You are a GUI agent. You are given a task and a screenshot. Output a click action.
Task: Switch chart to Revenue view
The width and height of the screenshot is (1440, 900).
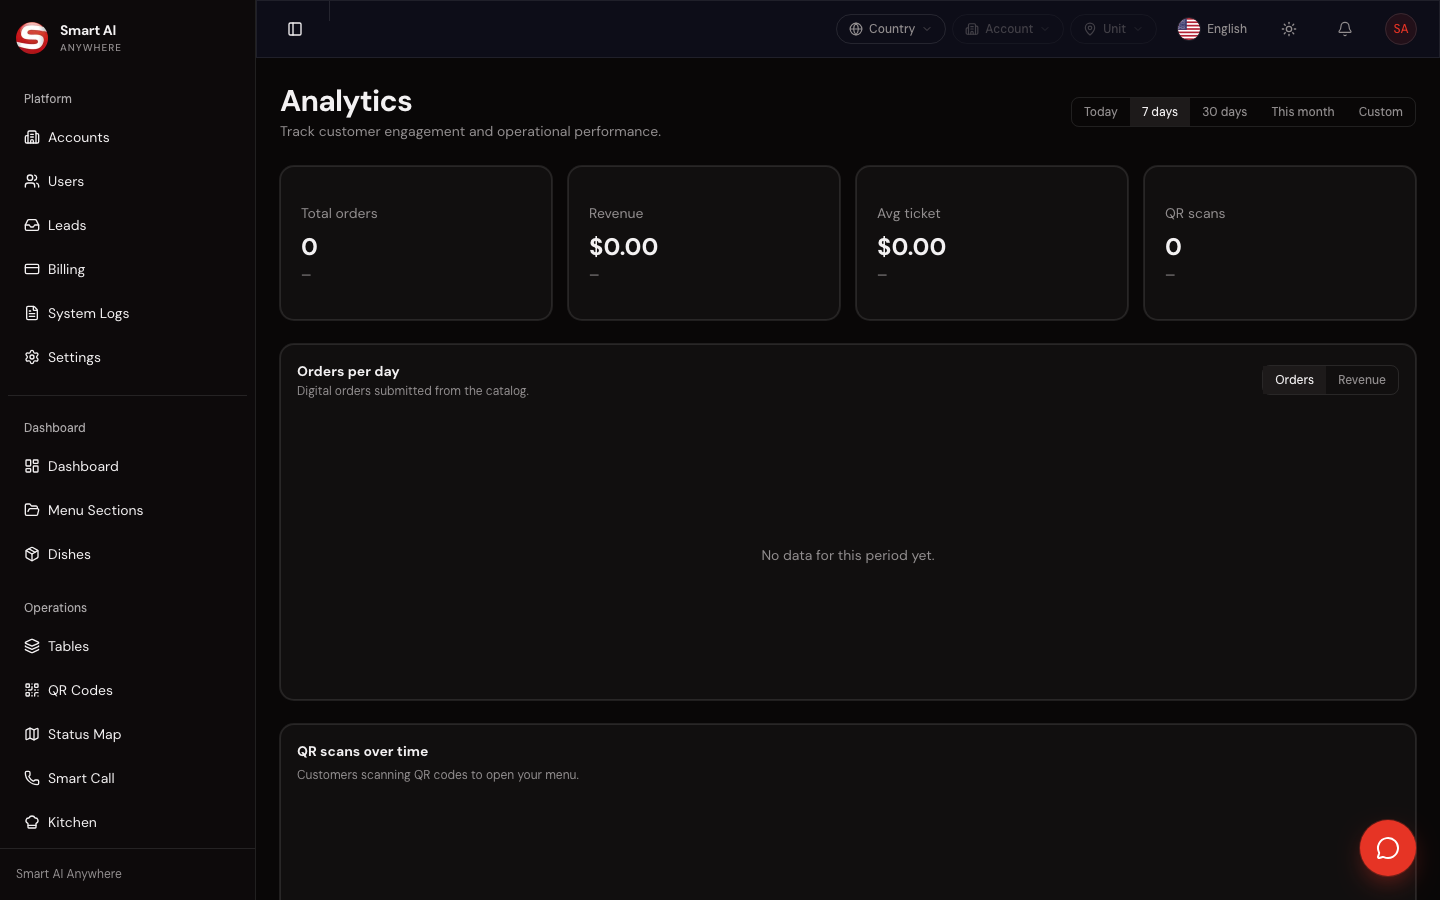(1362, 380)
